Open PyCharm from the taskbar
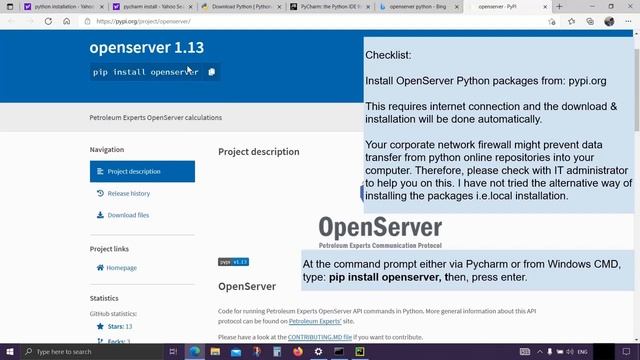The width and height of the screenshot is (640, 360). pos(360,351)
